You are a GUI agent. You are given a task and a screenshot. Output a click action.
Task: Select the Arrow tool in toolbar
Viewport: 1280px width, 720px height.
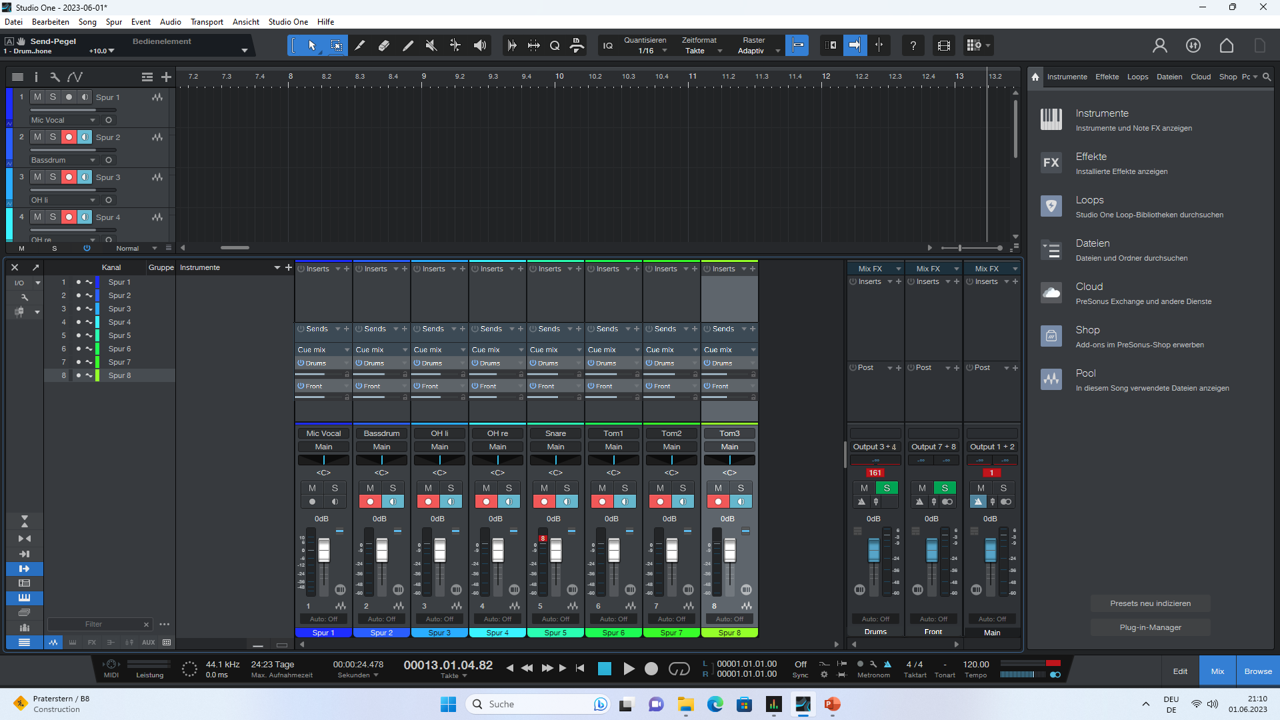coord(312,45)
